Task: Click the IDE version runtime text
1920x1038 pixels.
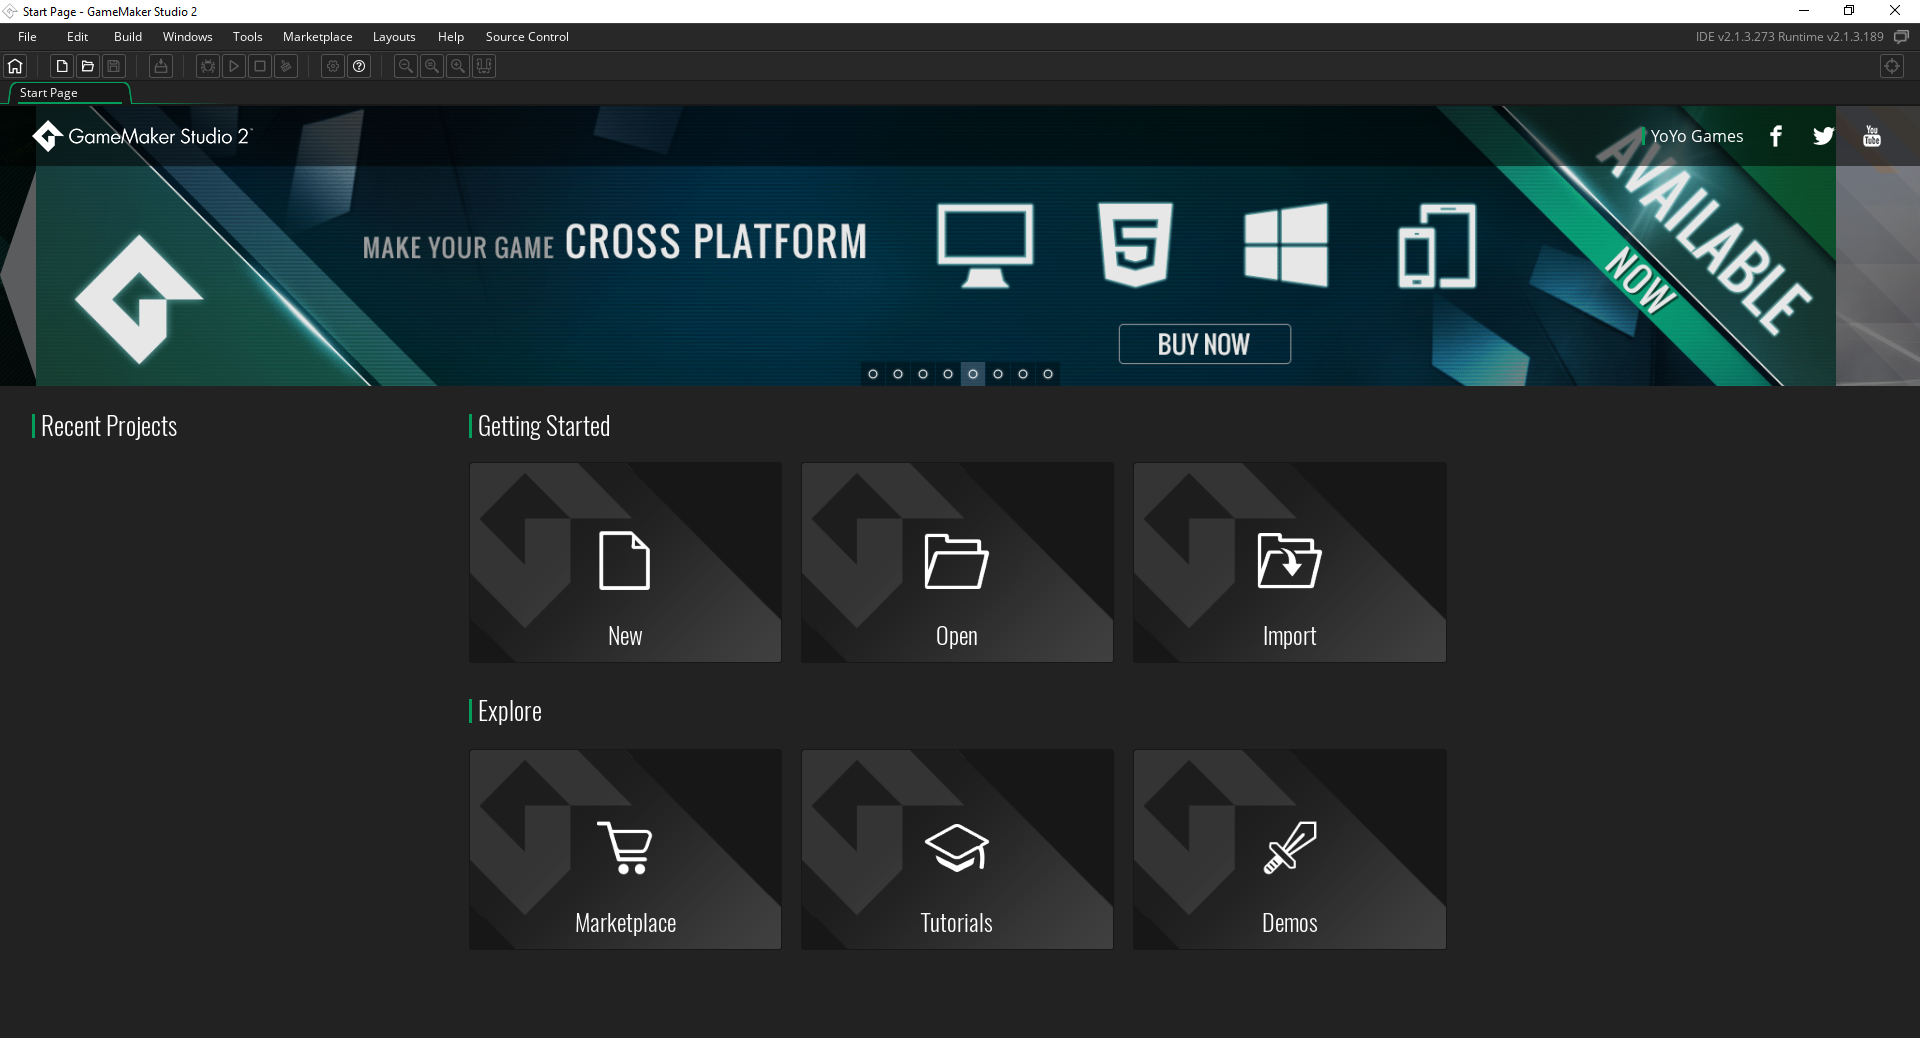Action: (x=1789, y=37)
